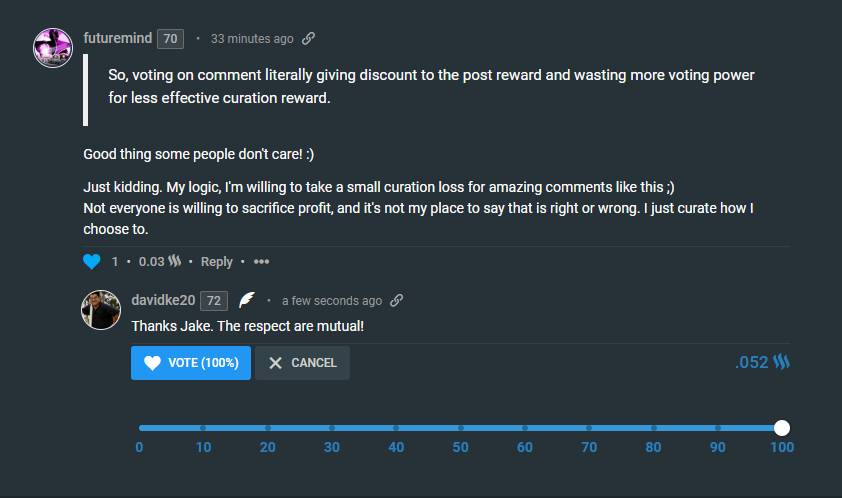Click the vote count number 1
Screen dimensions: 842x498
(115, 262)
